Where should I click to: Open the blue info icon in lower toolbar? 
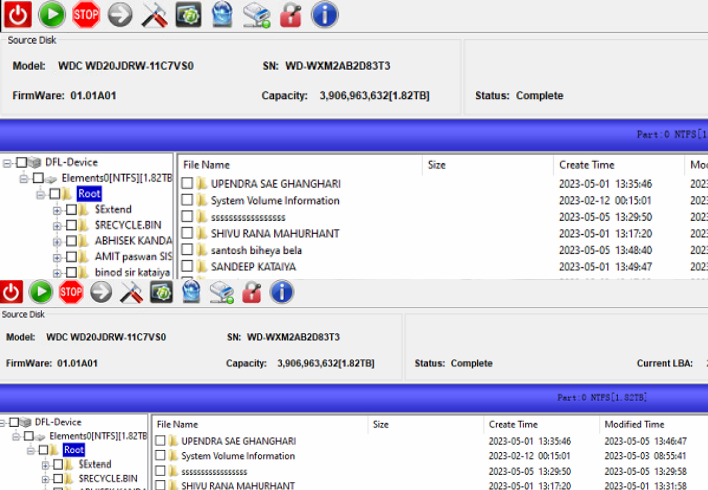pos(282,292)
